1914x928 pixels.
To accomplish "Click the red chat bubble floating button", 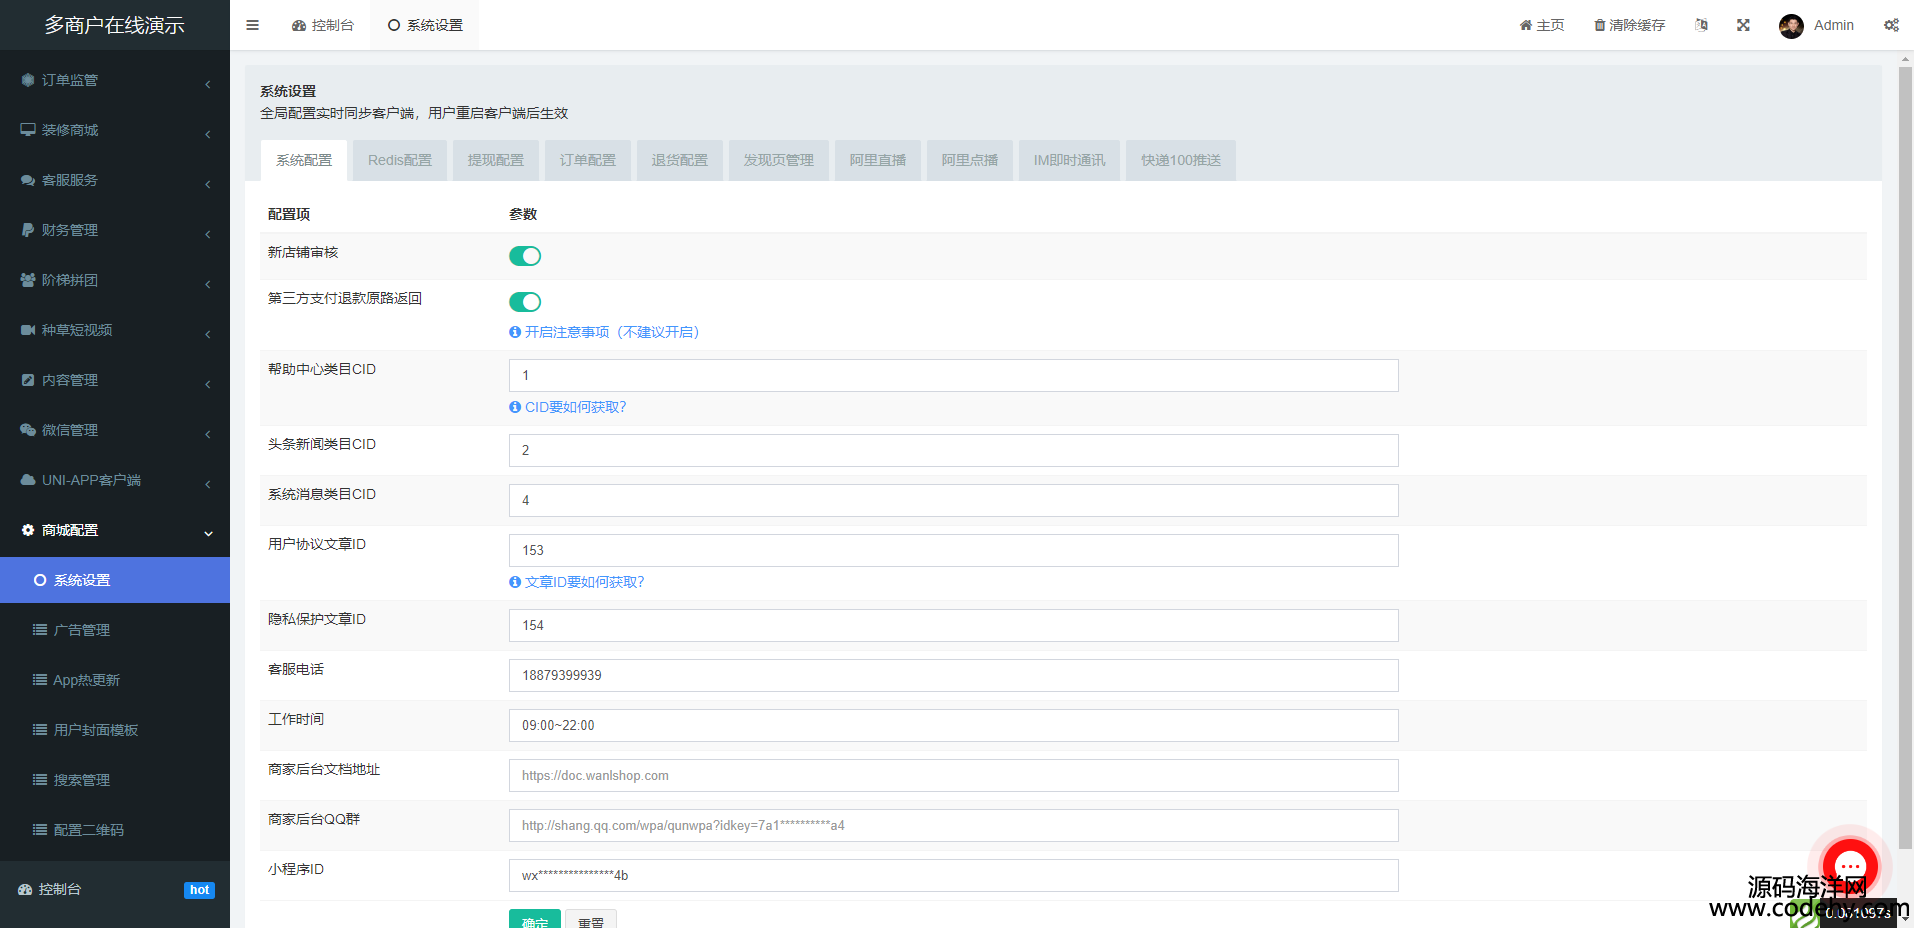I will coord(1849,865).
